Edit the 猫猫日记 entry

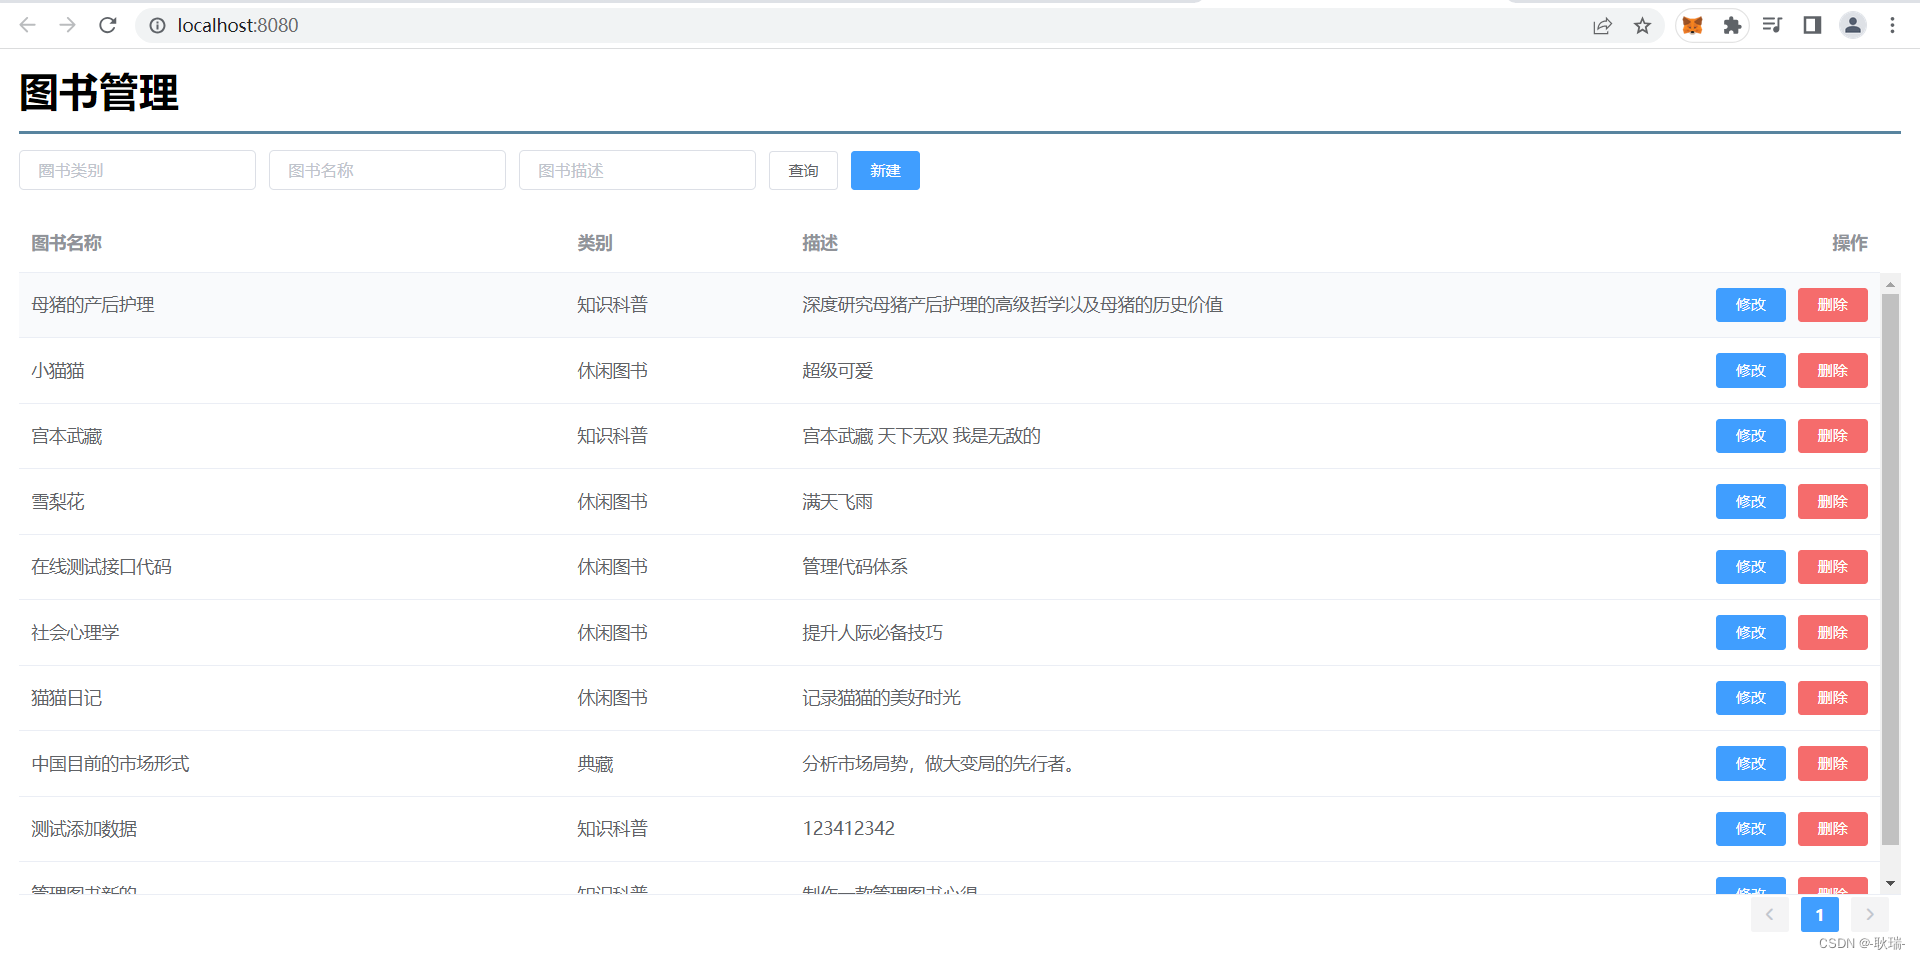pyautogui.click(x=1750, y=698)
